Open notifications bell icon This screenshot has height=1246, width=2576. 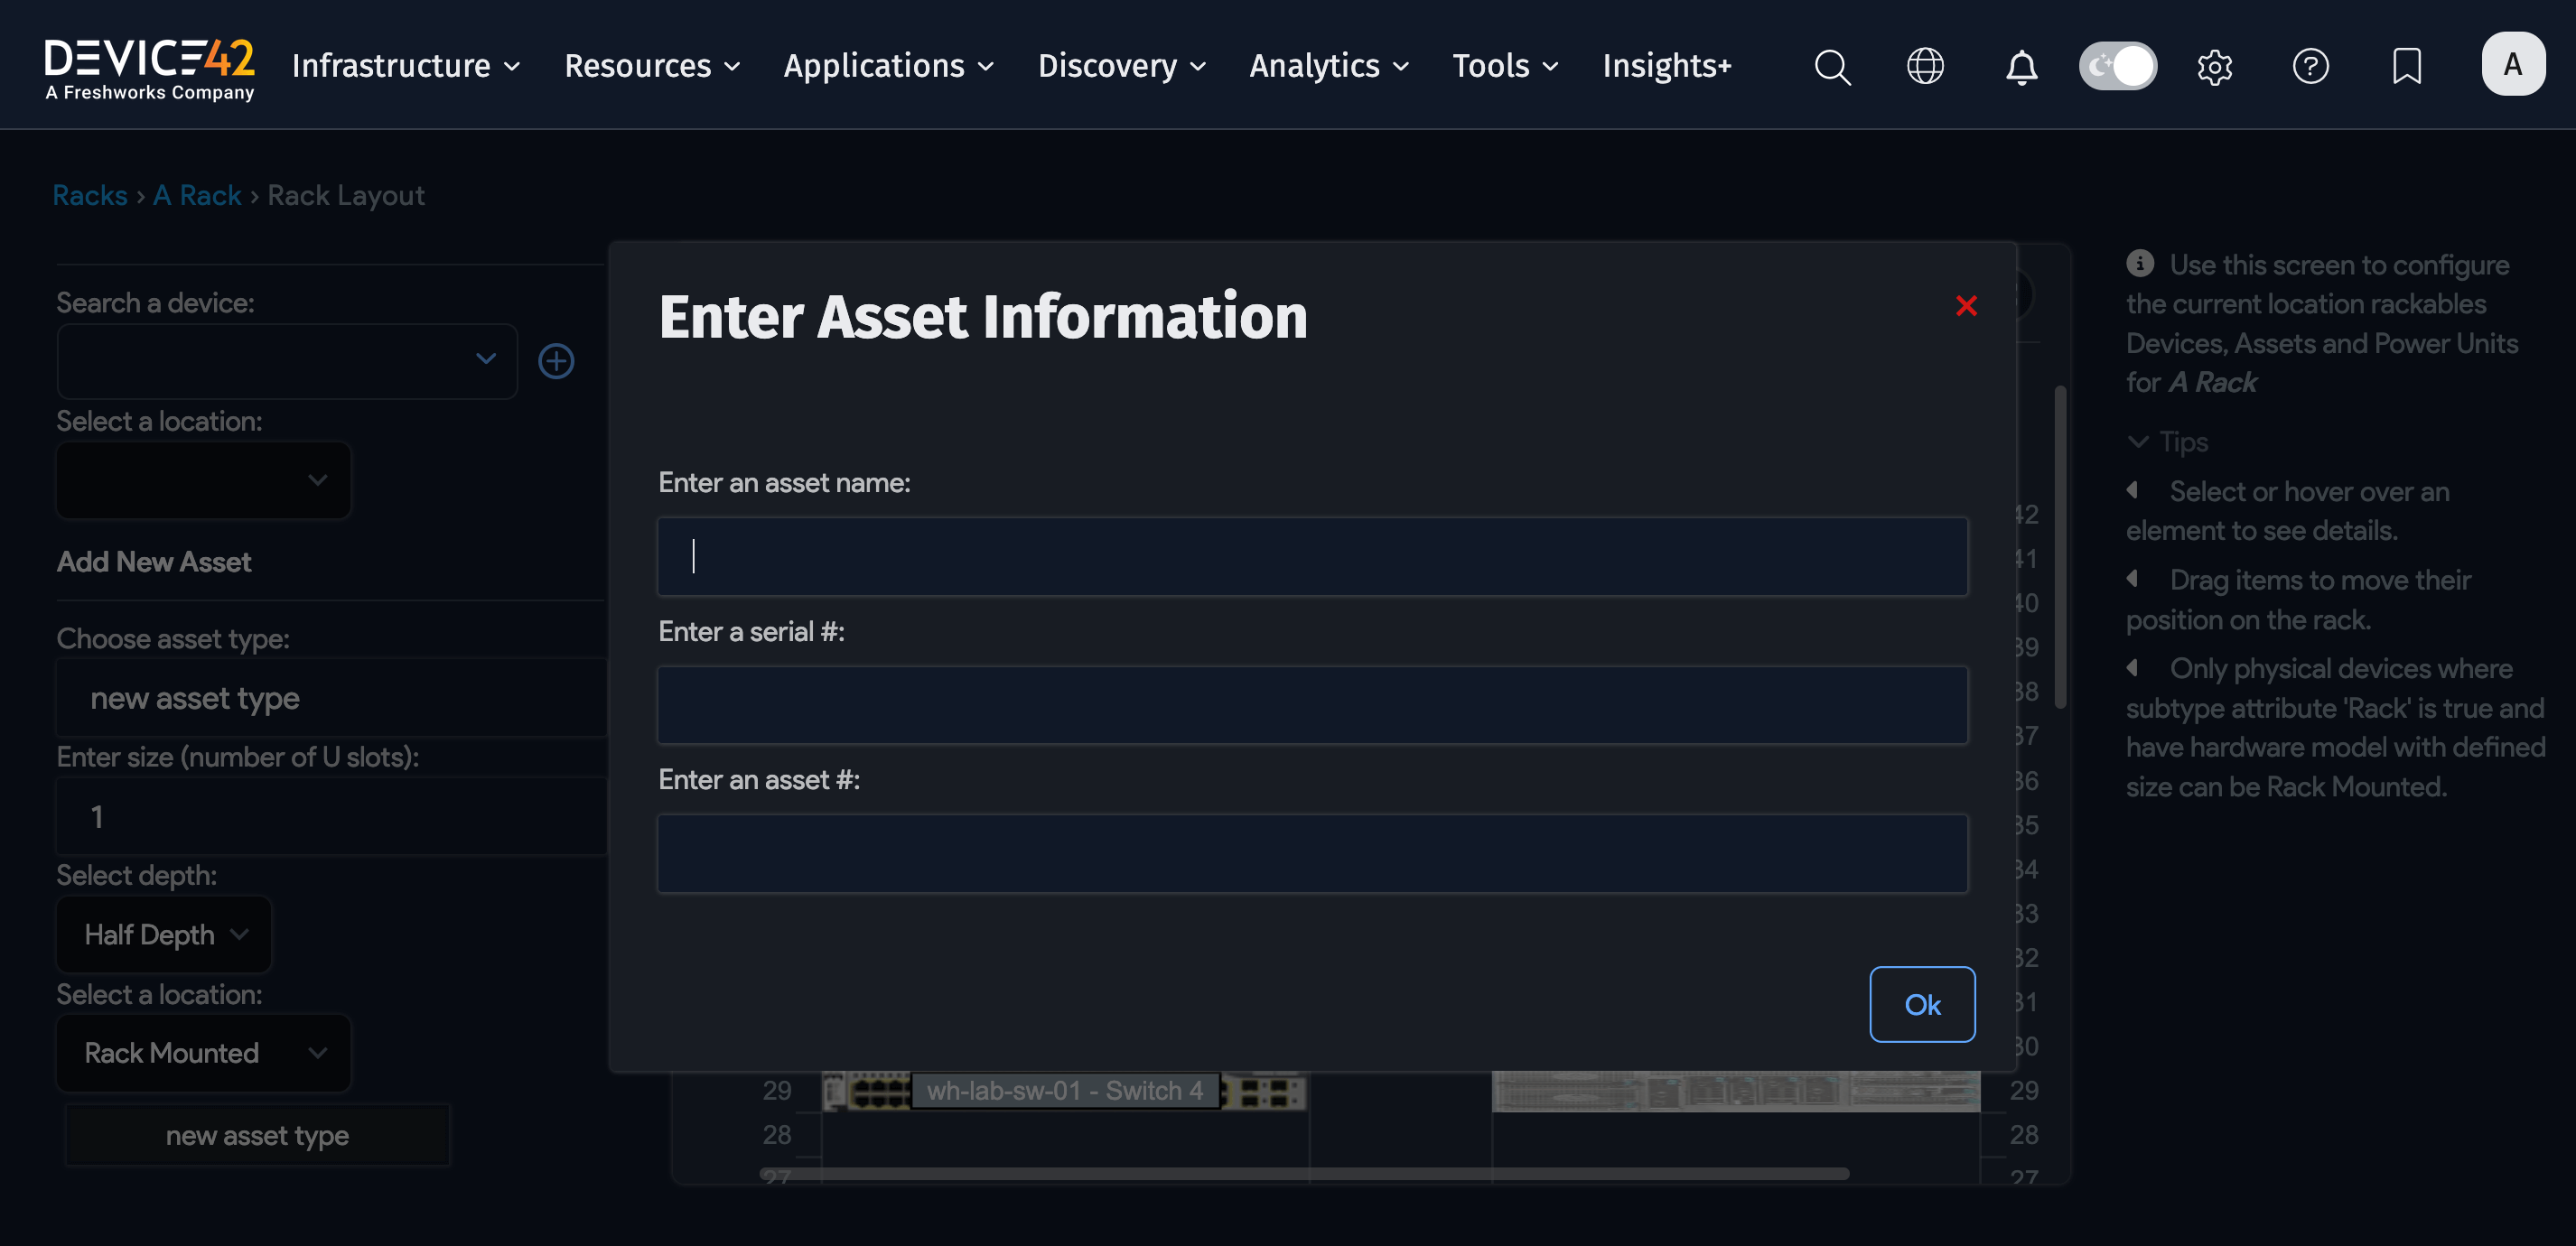click(2021, 66)
